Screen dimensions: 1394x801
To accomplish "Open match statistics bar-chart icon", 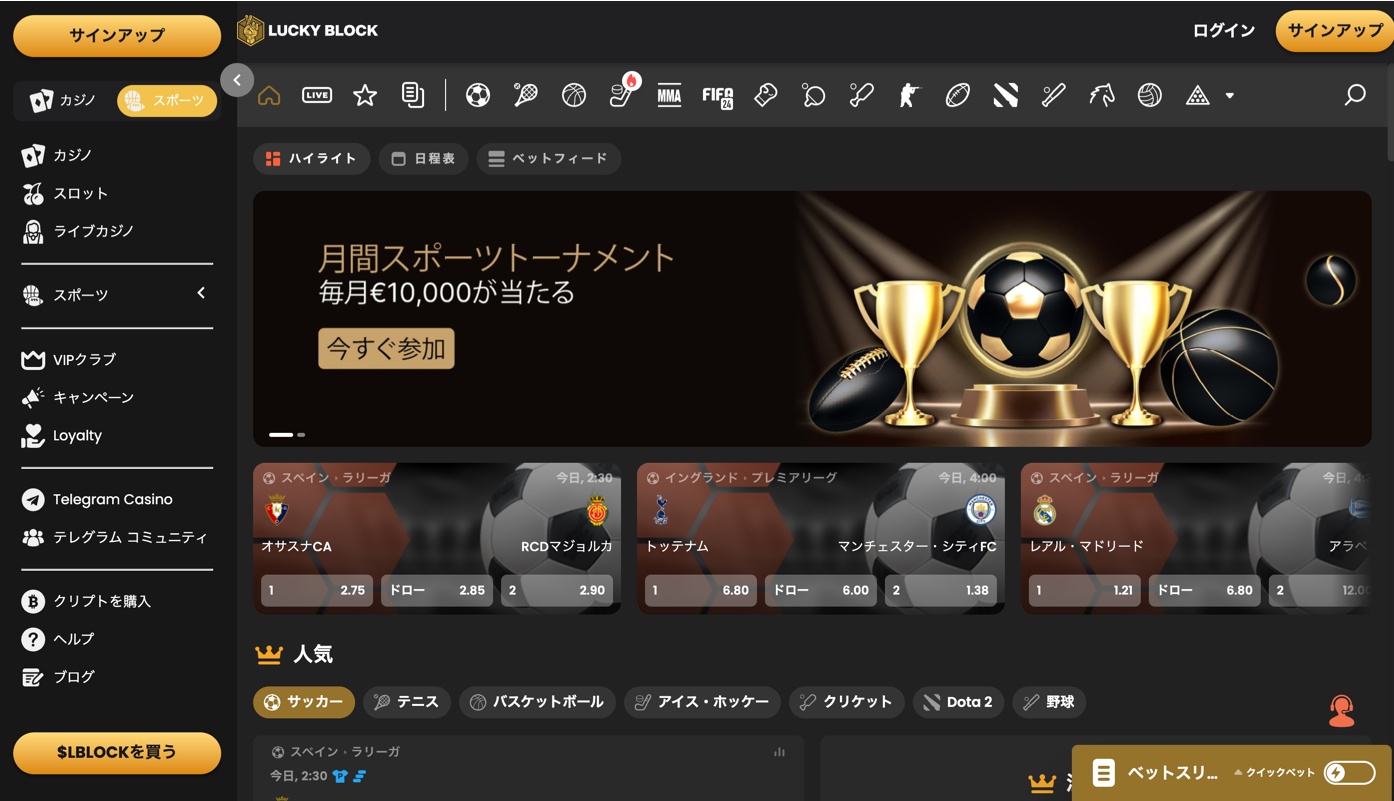I will tap(780, 752).
